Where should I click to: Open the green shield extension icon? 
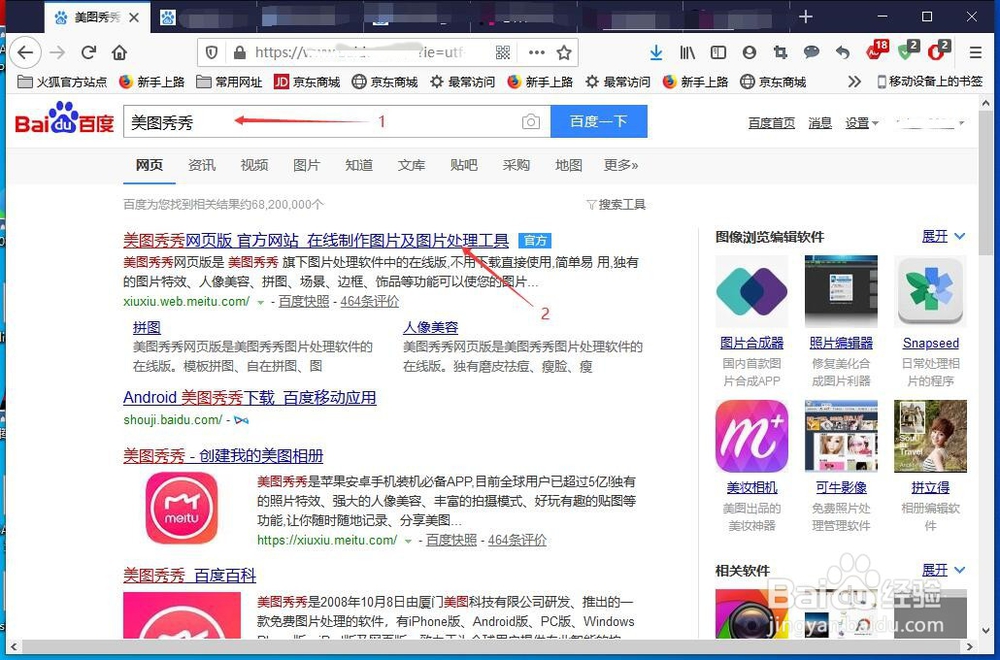pos(908,51)
